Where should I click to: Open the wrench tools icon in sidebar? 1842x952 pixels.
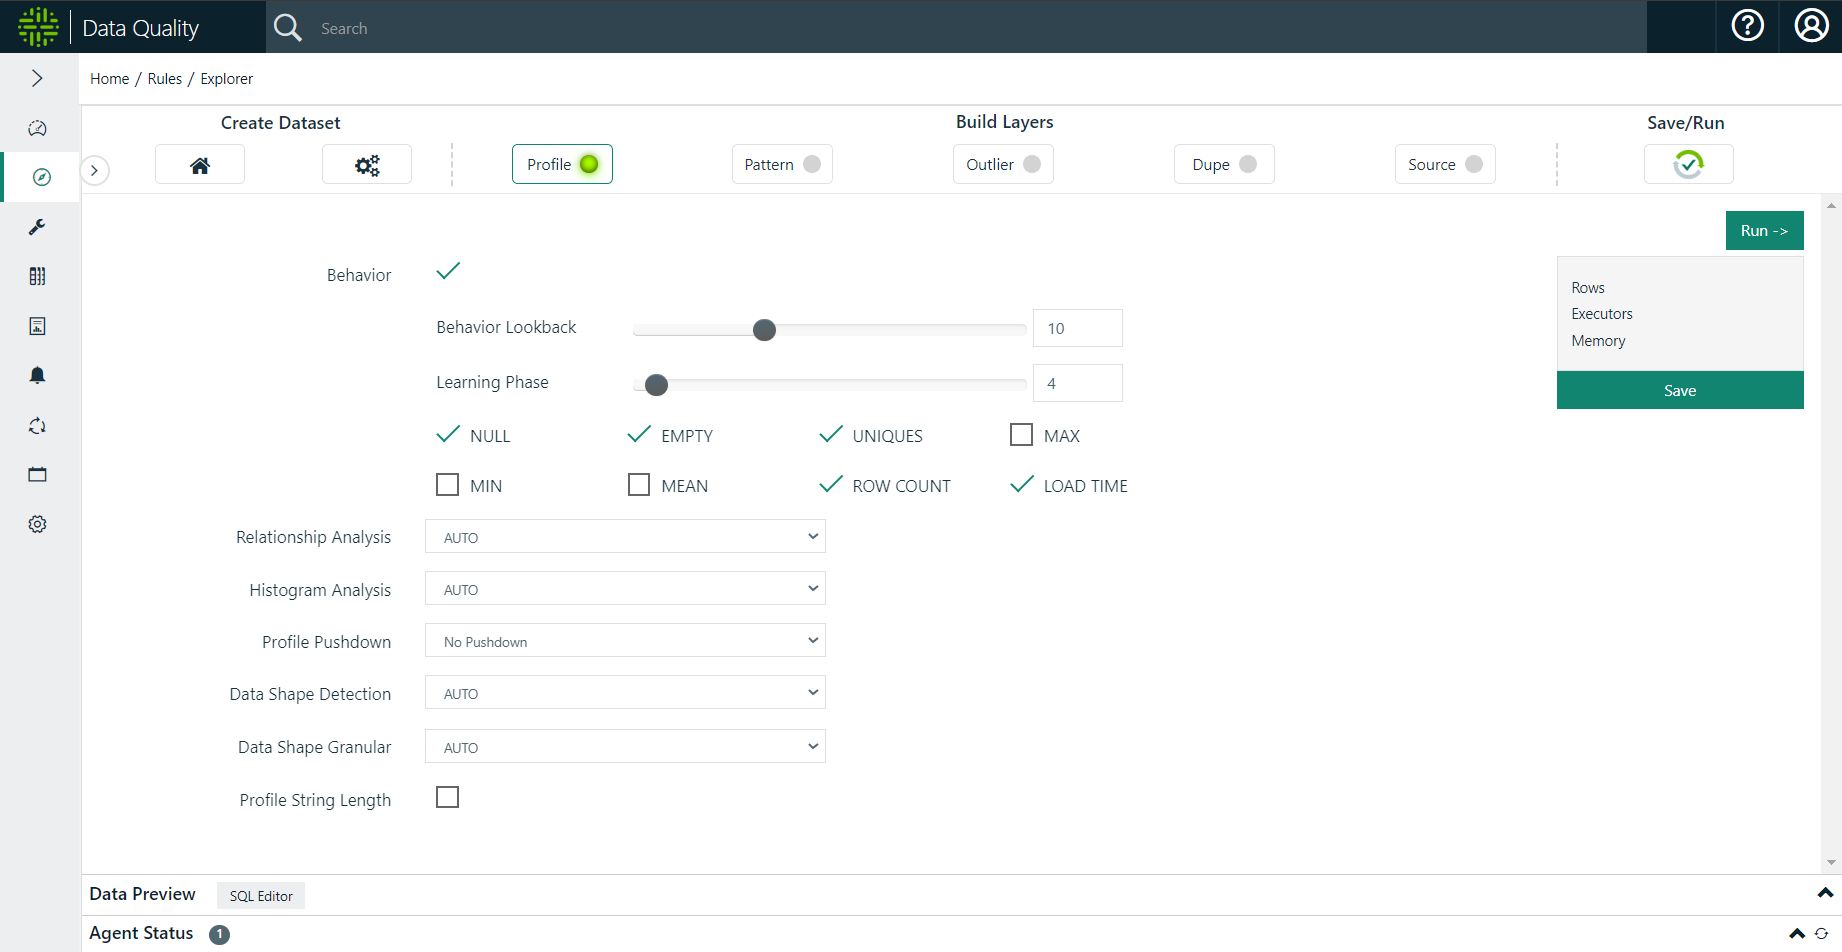(37, 226)
